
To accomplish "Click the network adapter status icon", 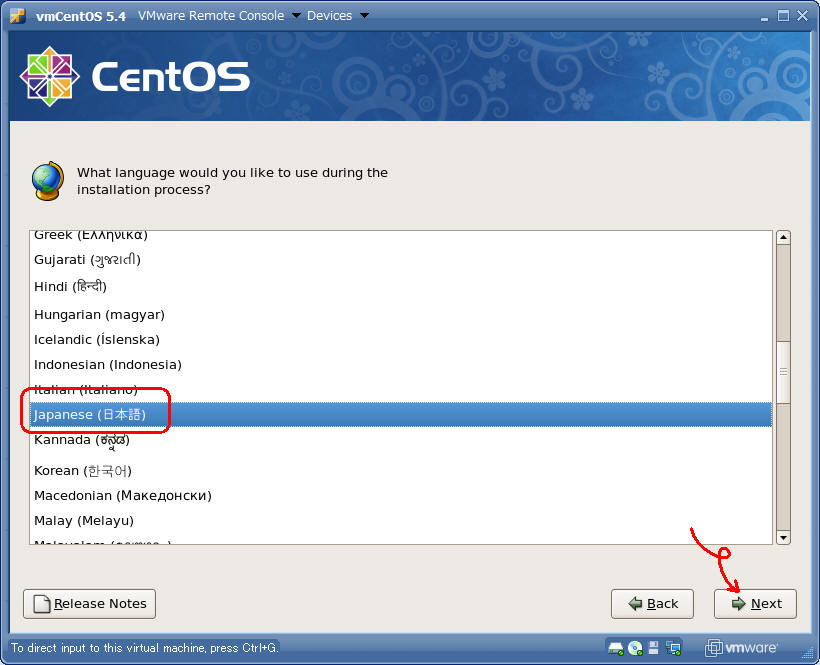I will (x=673, y=647).
